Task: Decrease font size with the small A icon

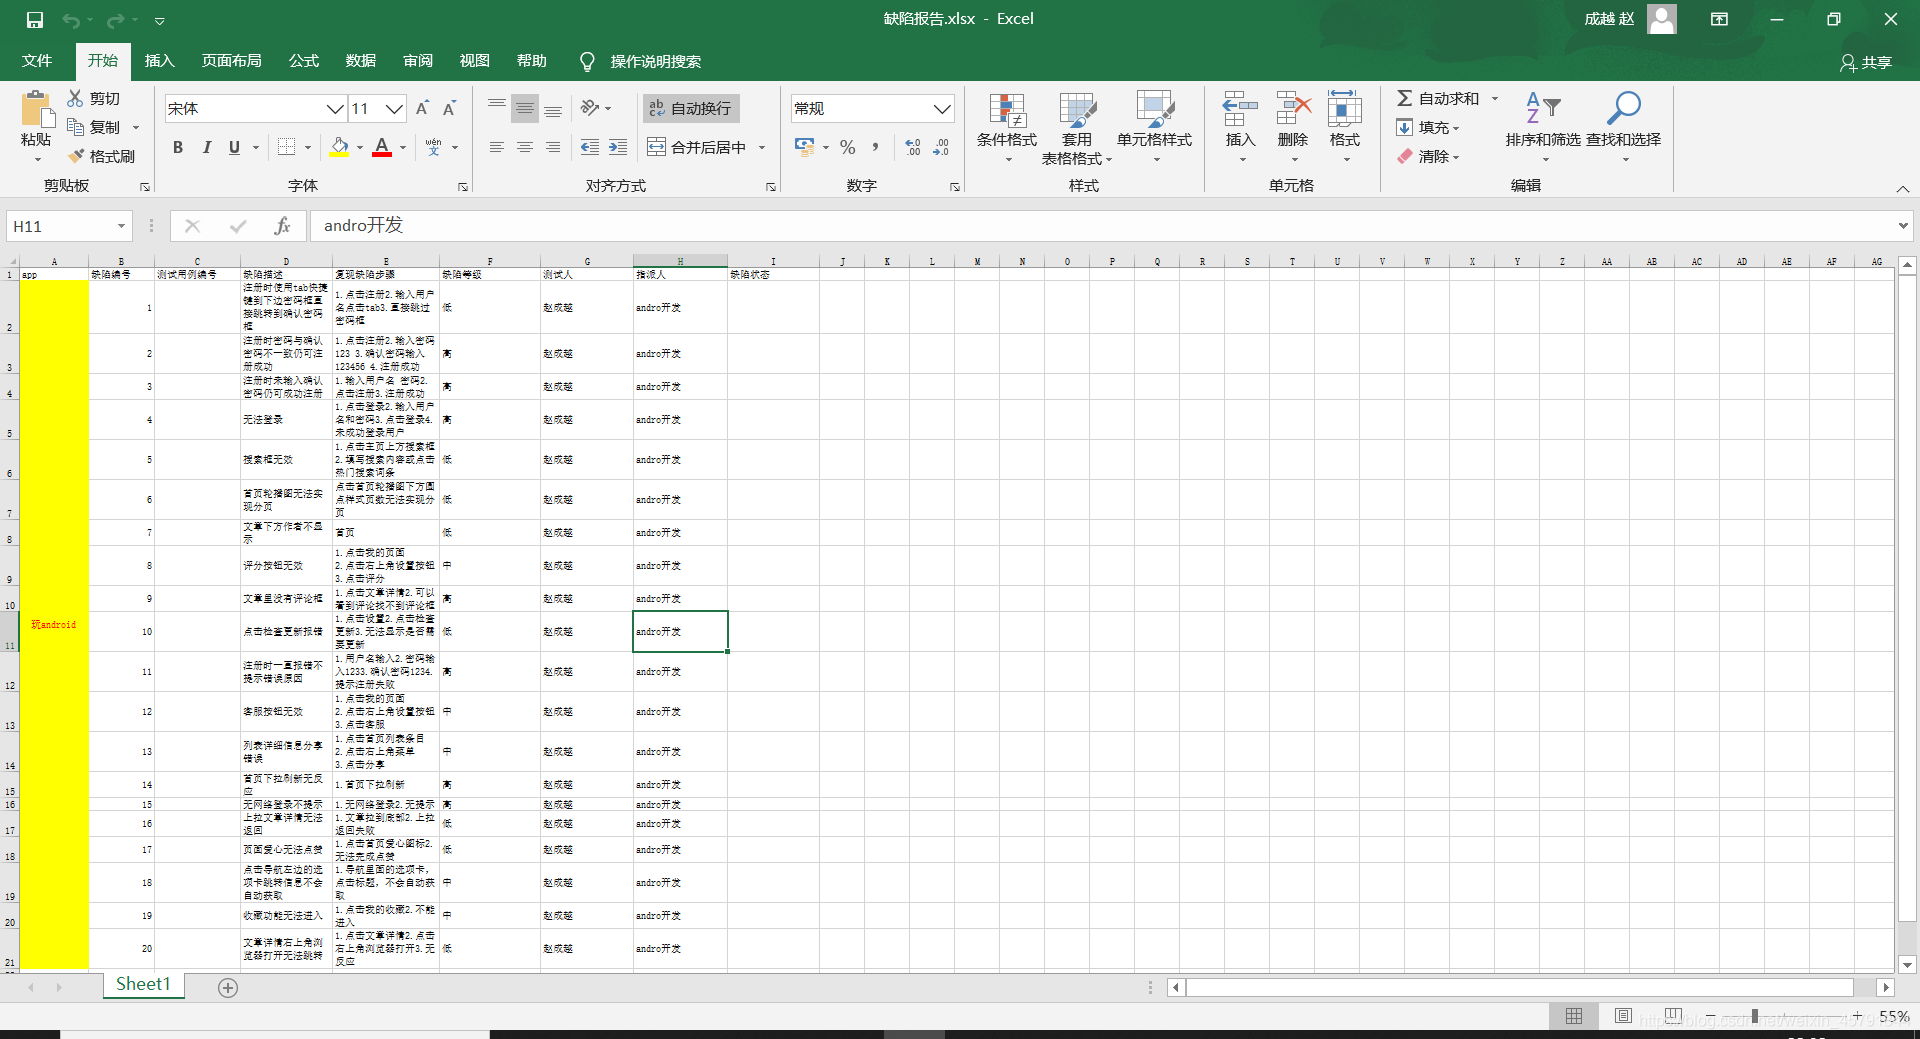Action: pyautogui.click(x=449, y=108)
